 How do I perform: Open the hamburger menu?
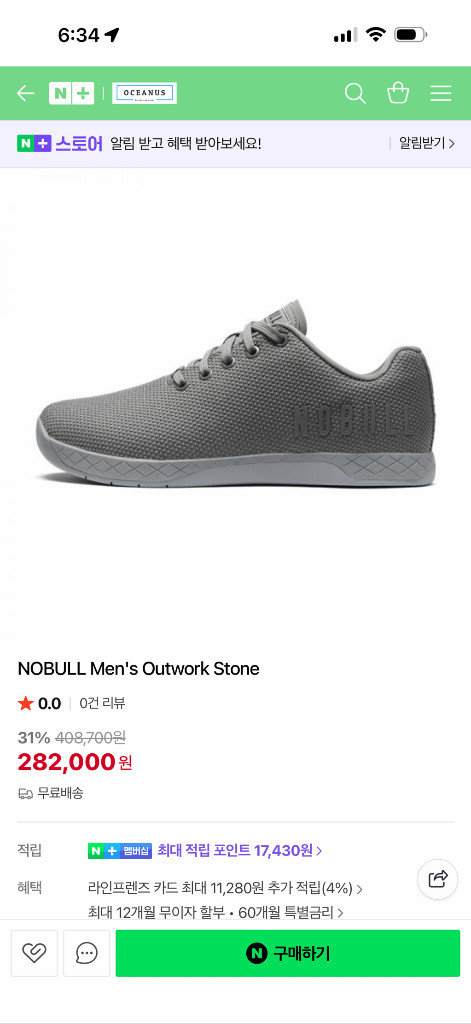pos(441,93)
